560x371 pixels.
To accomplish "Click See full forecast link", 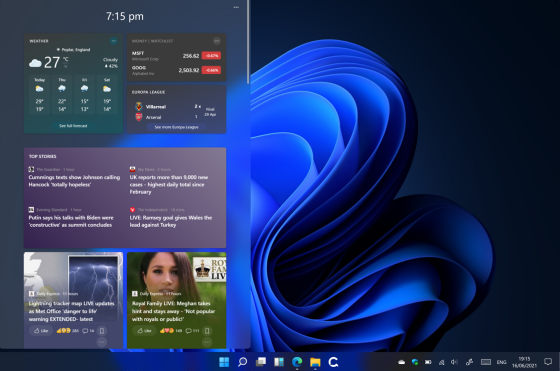I will click(x=73, y=126).
